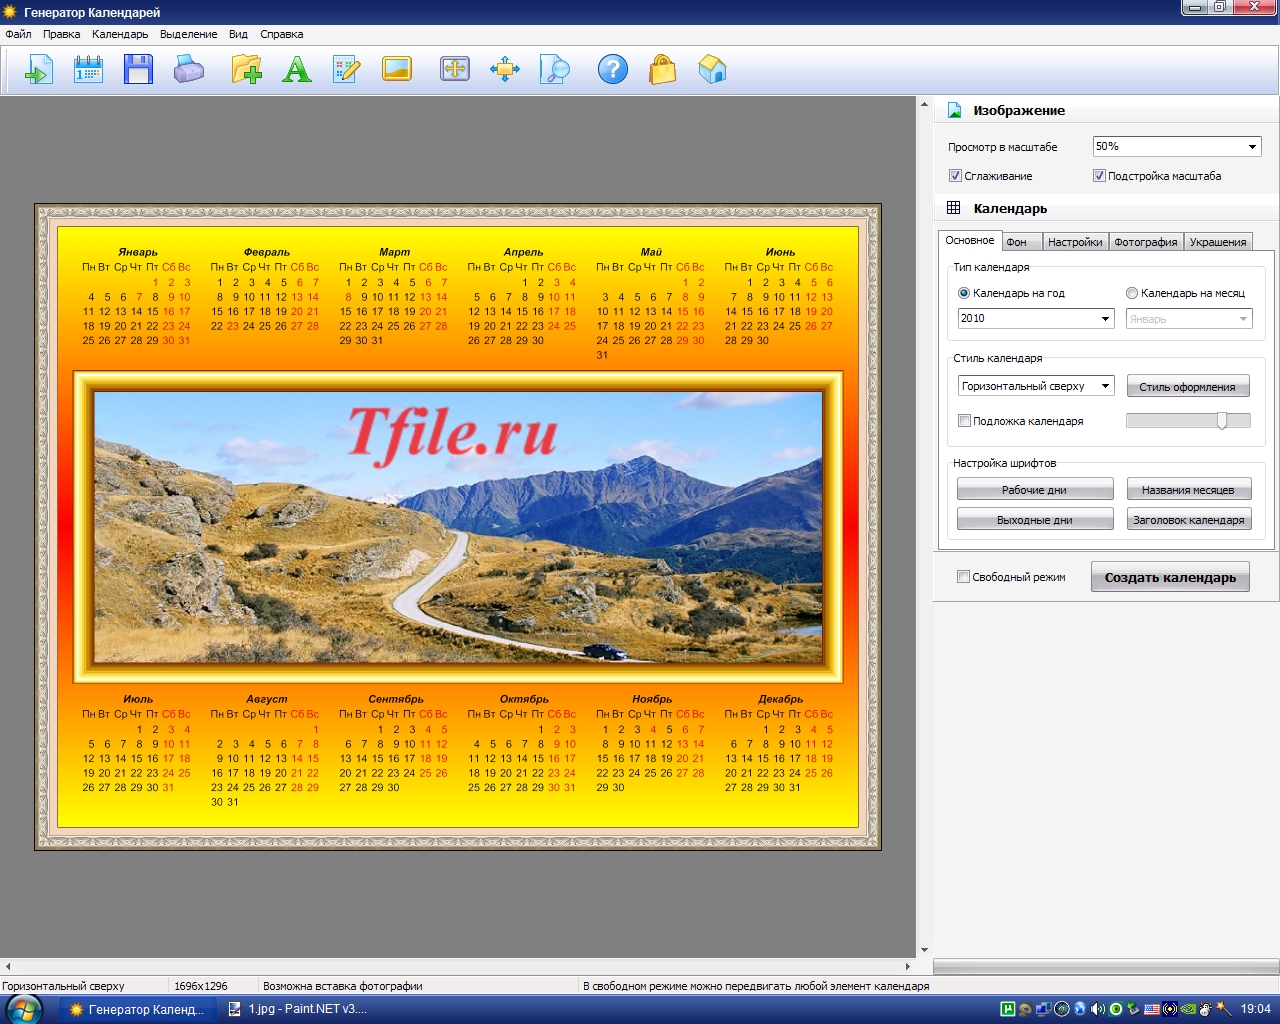Open the Вид menu
The width and height of the screenshot is (1280, 1024).
click(238, 34)
